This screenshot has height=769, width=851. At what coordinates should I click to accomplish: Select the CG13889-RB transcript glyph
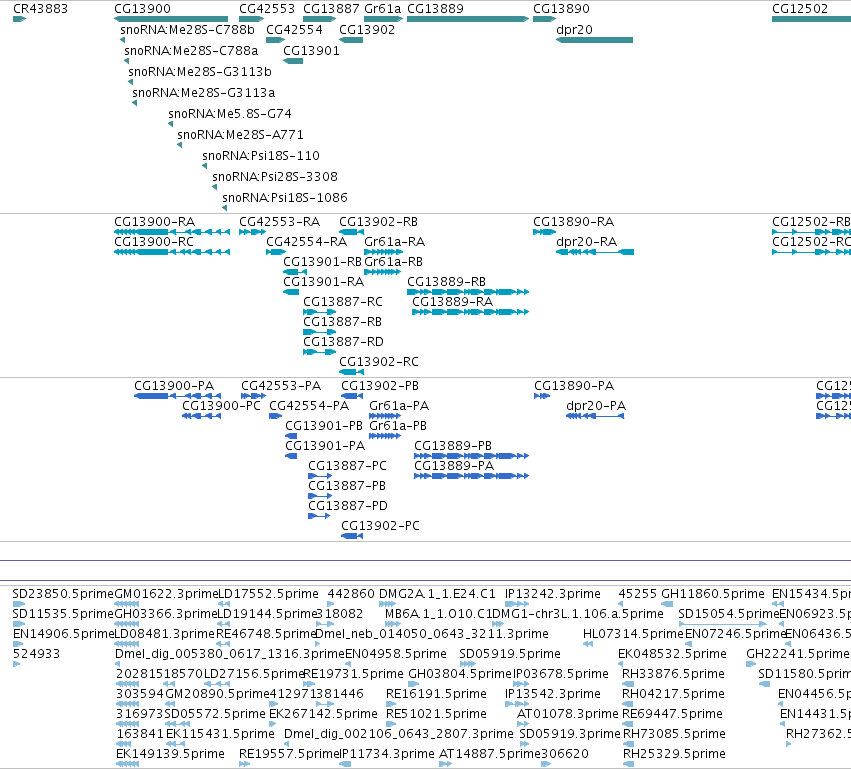(x=468, y=292)
